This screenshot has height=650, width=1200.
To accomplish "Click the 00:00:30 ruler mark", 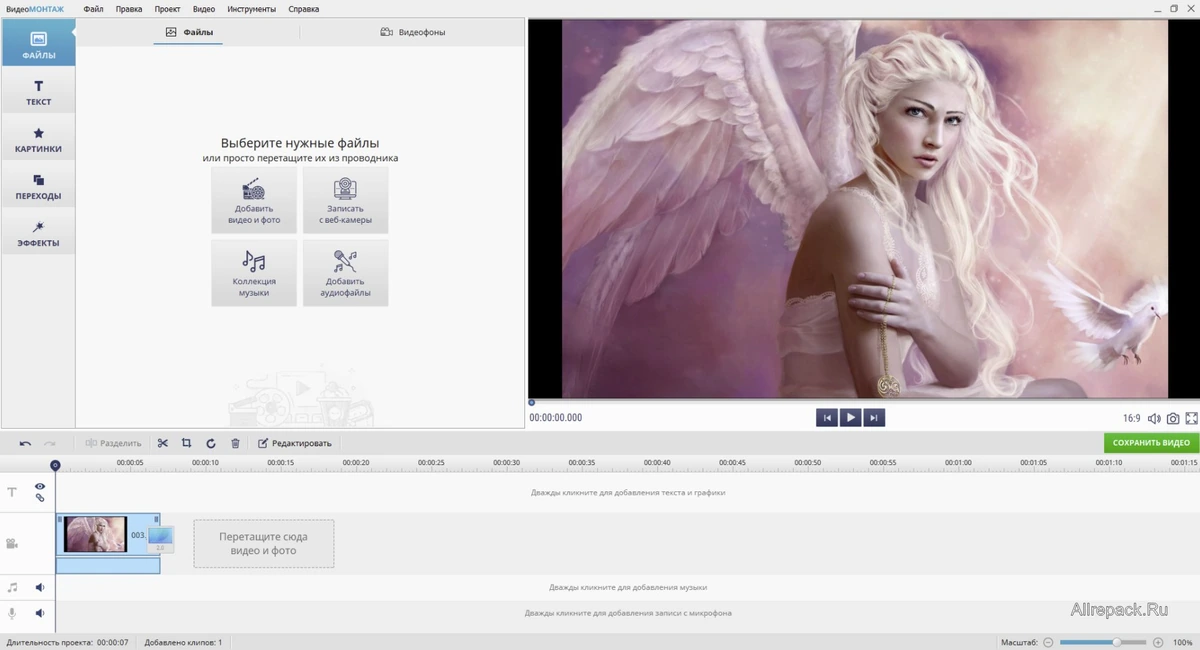I will pyautogui.click(x=507, y=463).
